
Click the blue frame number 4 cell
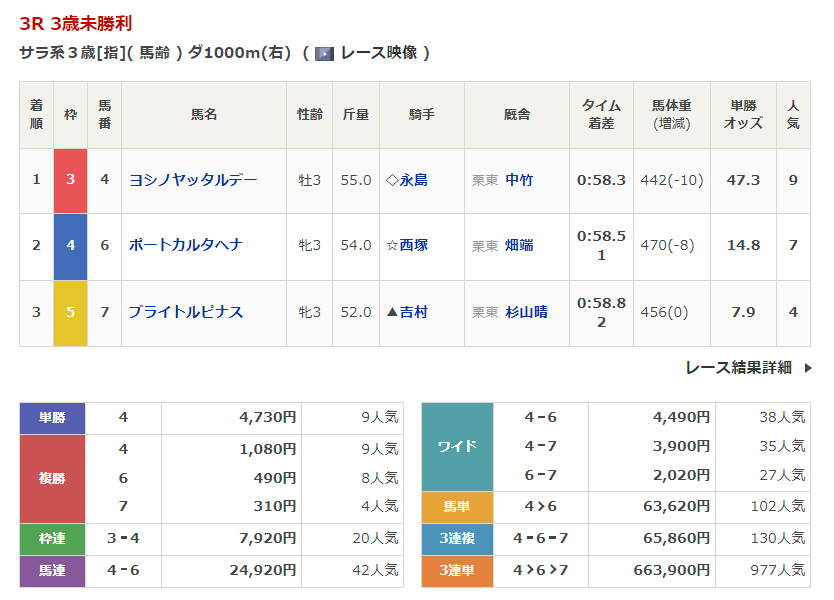(70, 245)
